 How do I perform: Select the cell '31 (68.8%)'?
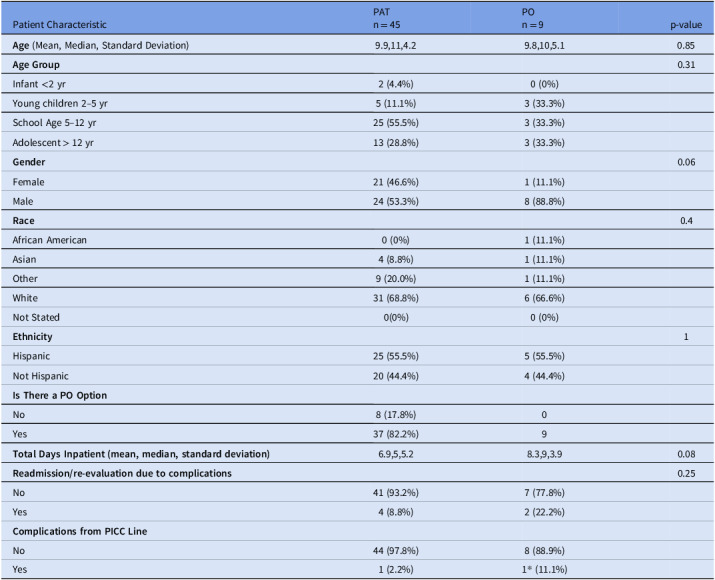click(395, 298)
